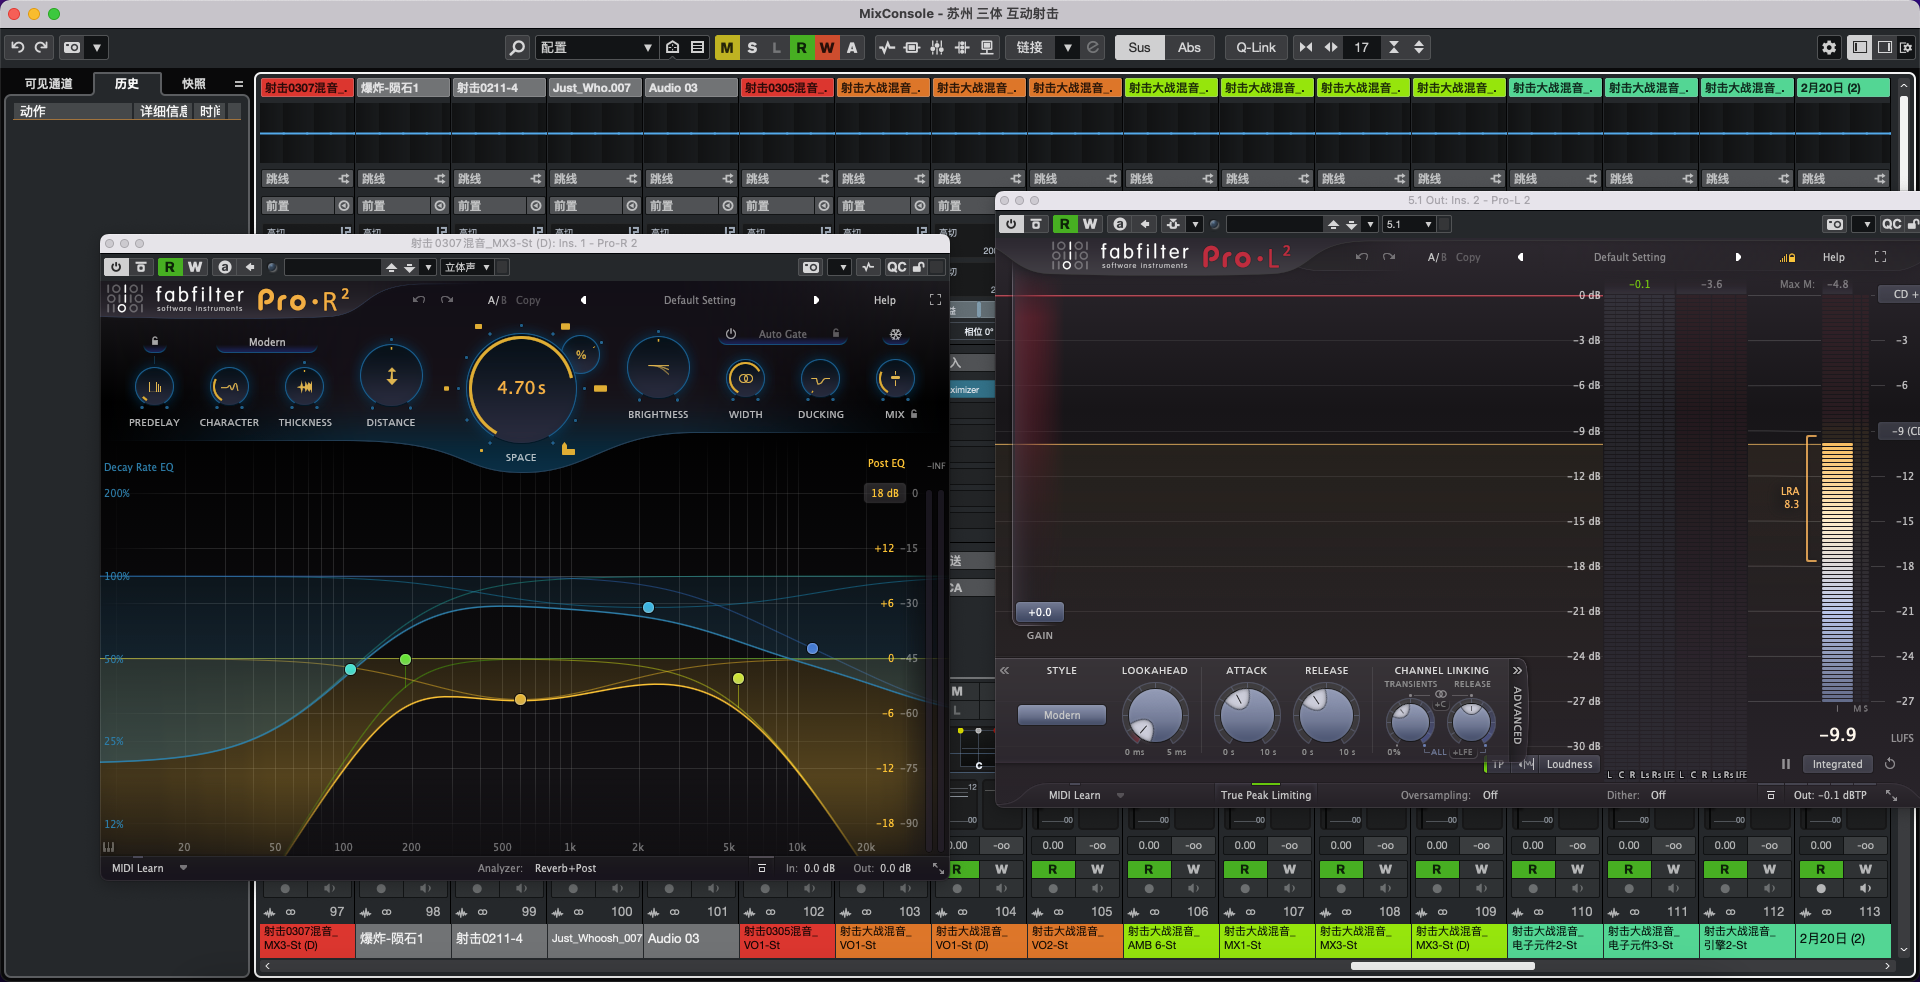Click undo arrow in Pro-L 2 header

tap(1361, 257)
